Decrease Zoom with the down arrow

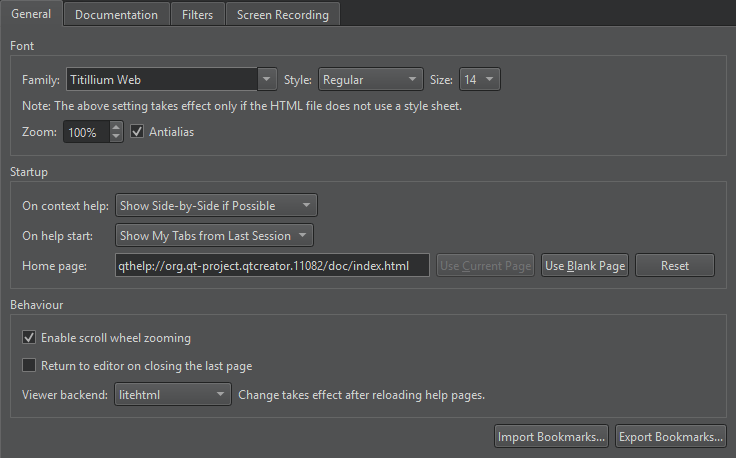[x=117, y=137]
